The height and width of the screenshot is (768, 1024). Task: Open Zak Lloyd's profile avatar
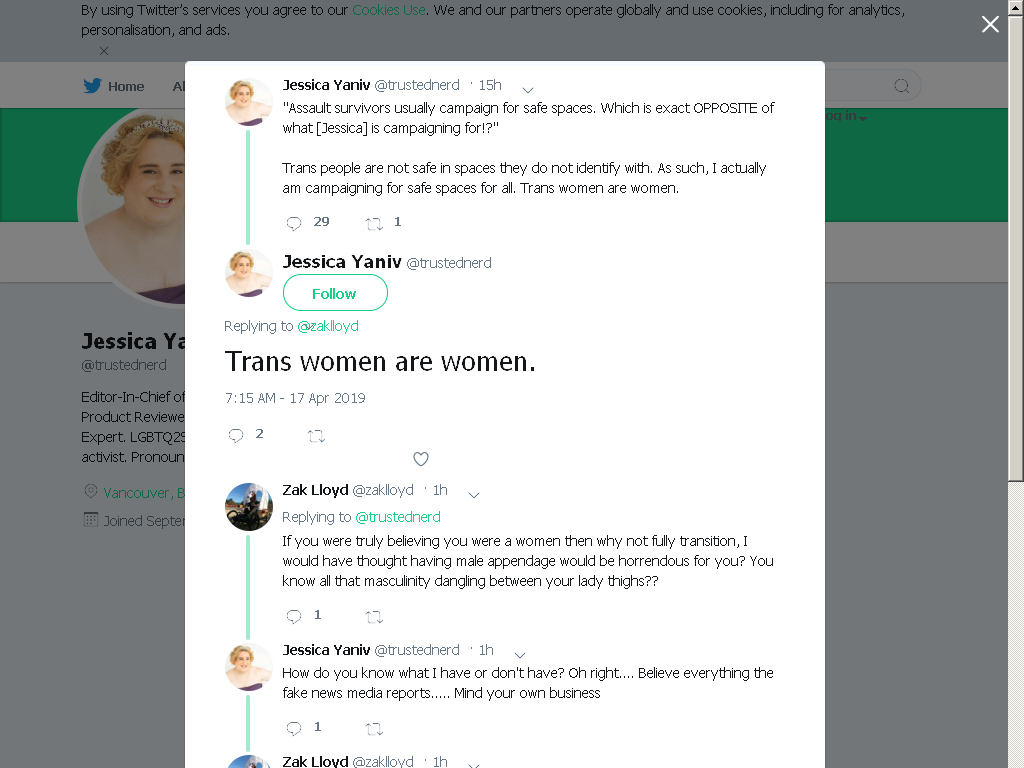coord(248,506)
